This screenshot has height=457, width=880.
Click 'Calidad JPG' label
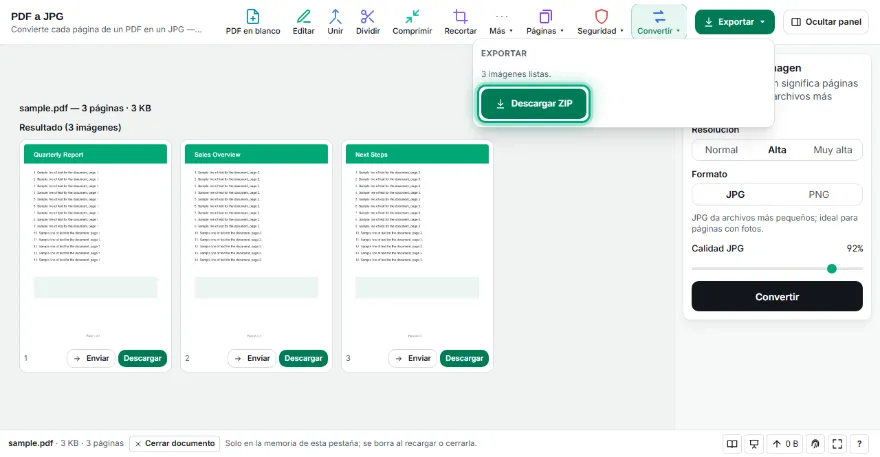click(x=717, y=249)
